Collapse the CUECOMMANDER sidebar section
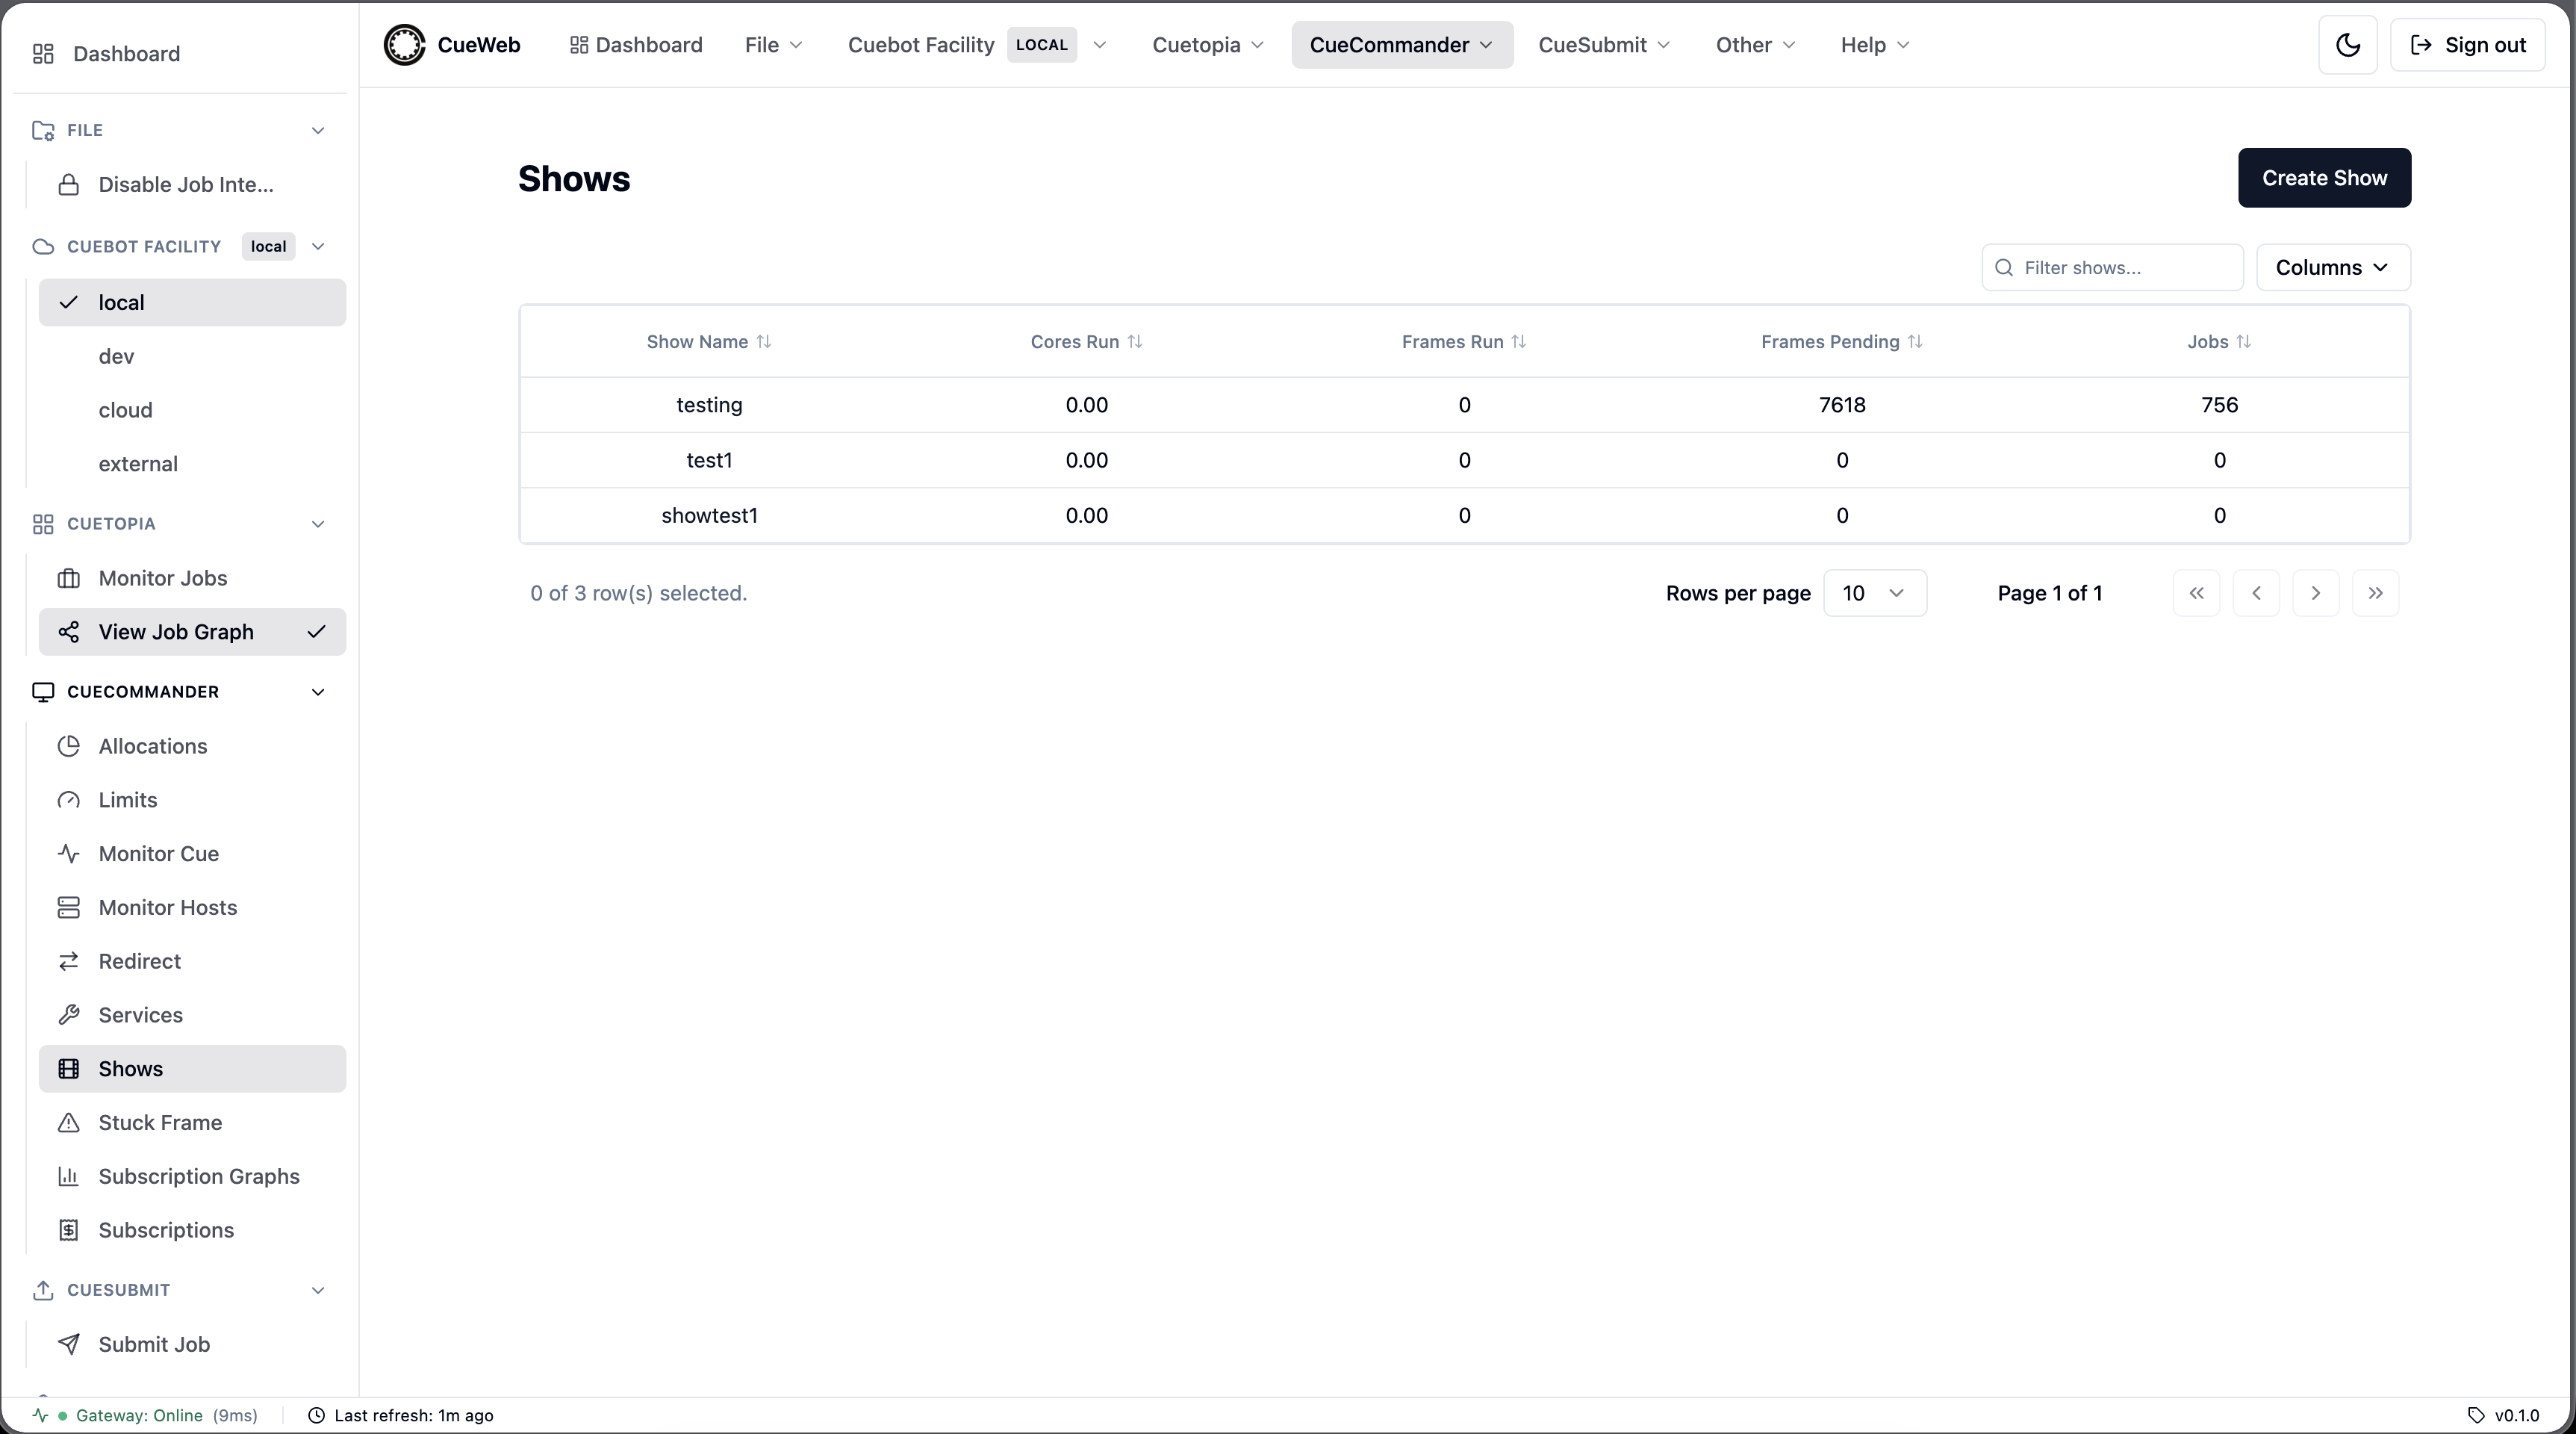2576x1434 pixels. point(318,692)
